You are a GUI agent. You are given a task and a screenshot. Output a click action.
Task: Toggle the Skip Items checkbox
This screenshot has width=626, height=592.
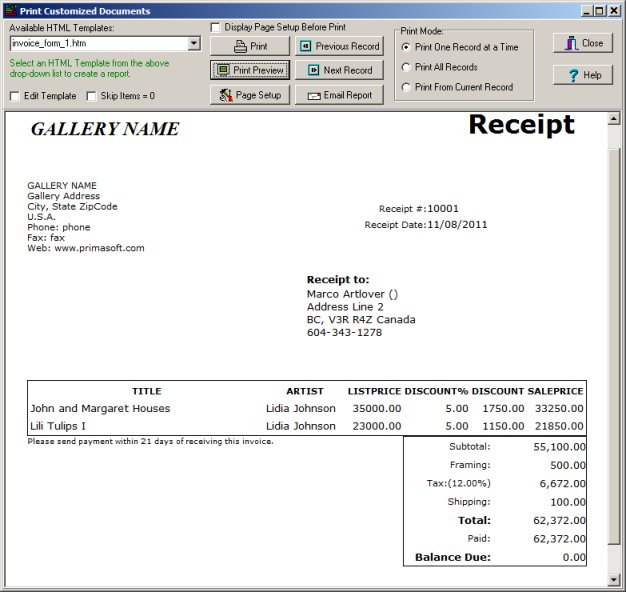point(91,96)
